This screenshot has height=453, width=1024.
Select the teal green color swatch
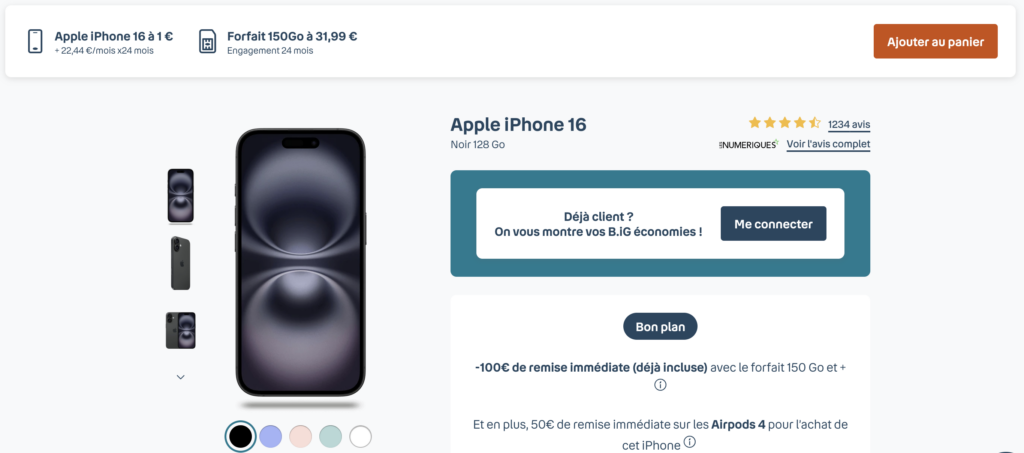click(x=330, y=436)
